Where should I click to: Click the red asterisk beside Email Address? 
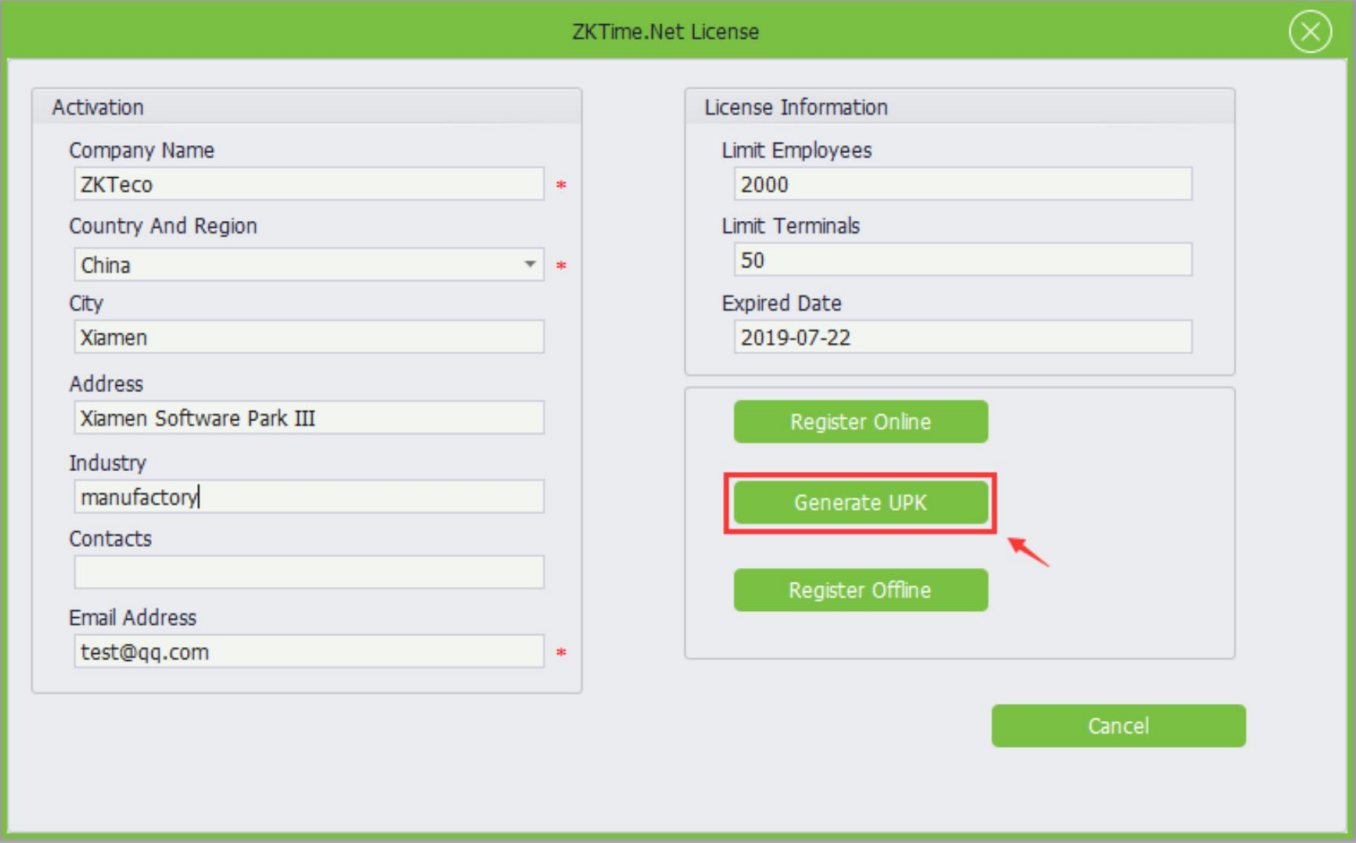(x=561, y=654)
